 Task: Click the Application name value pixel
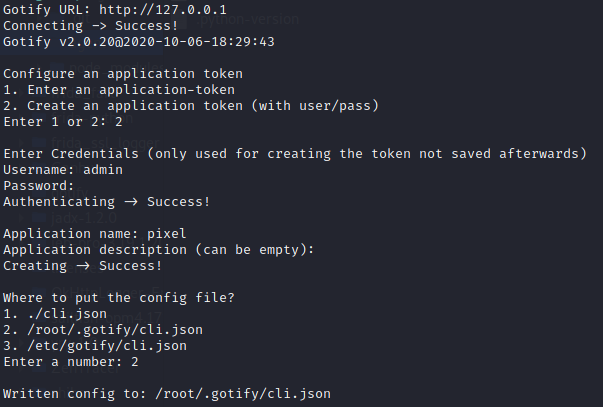(167, 233)
